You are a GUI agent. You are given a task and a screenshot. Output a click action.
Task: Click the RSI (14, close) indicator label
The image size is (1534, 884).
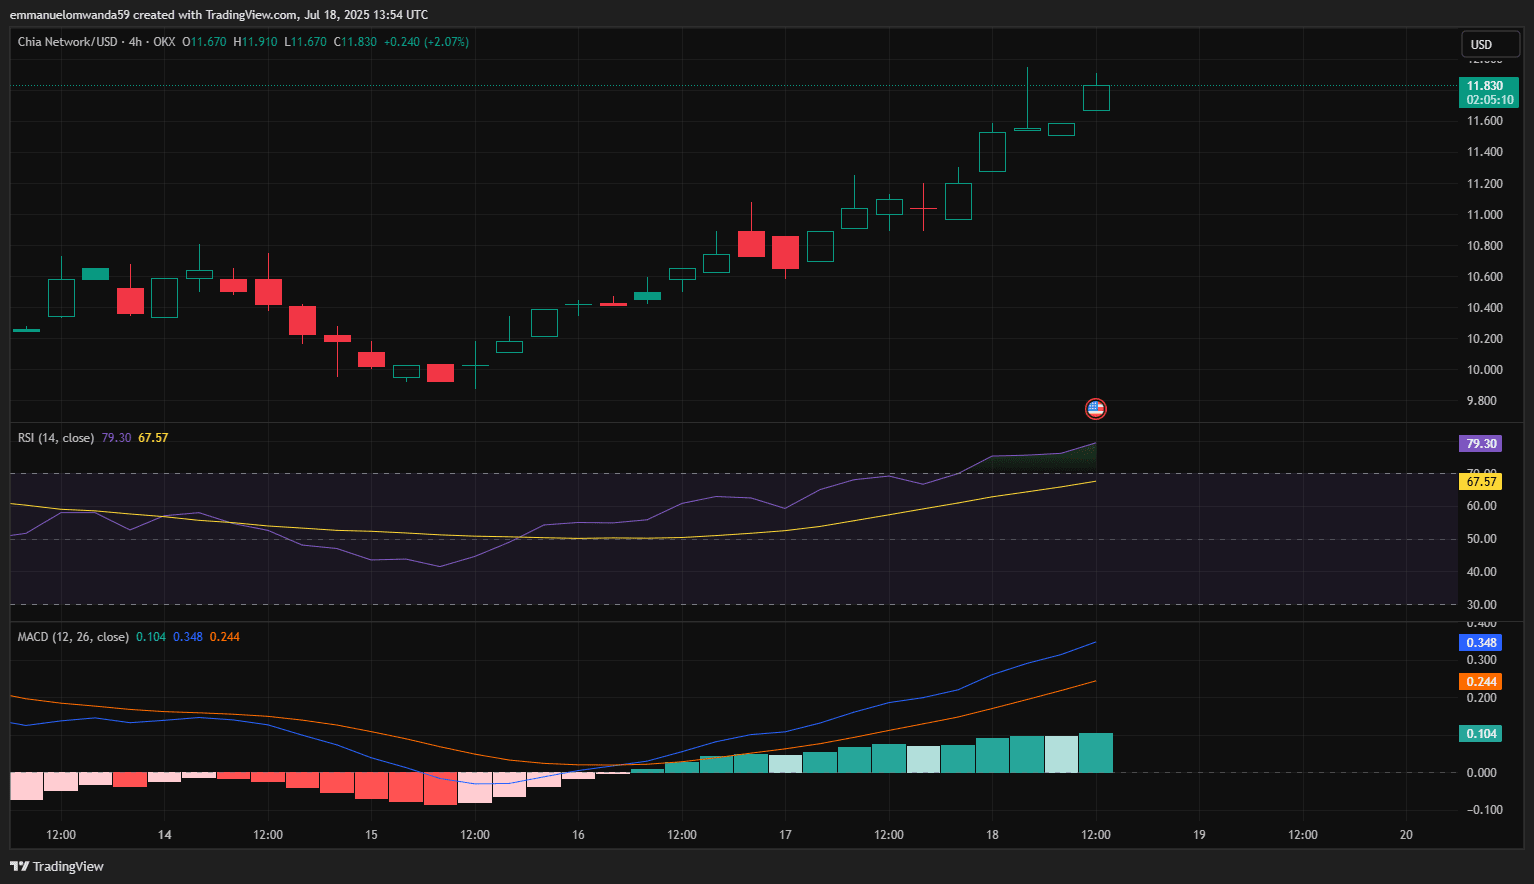click(56, 438)
